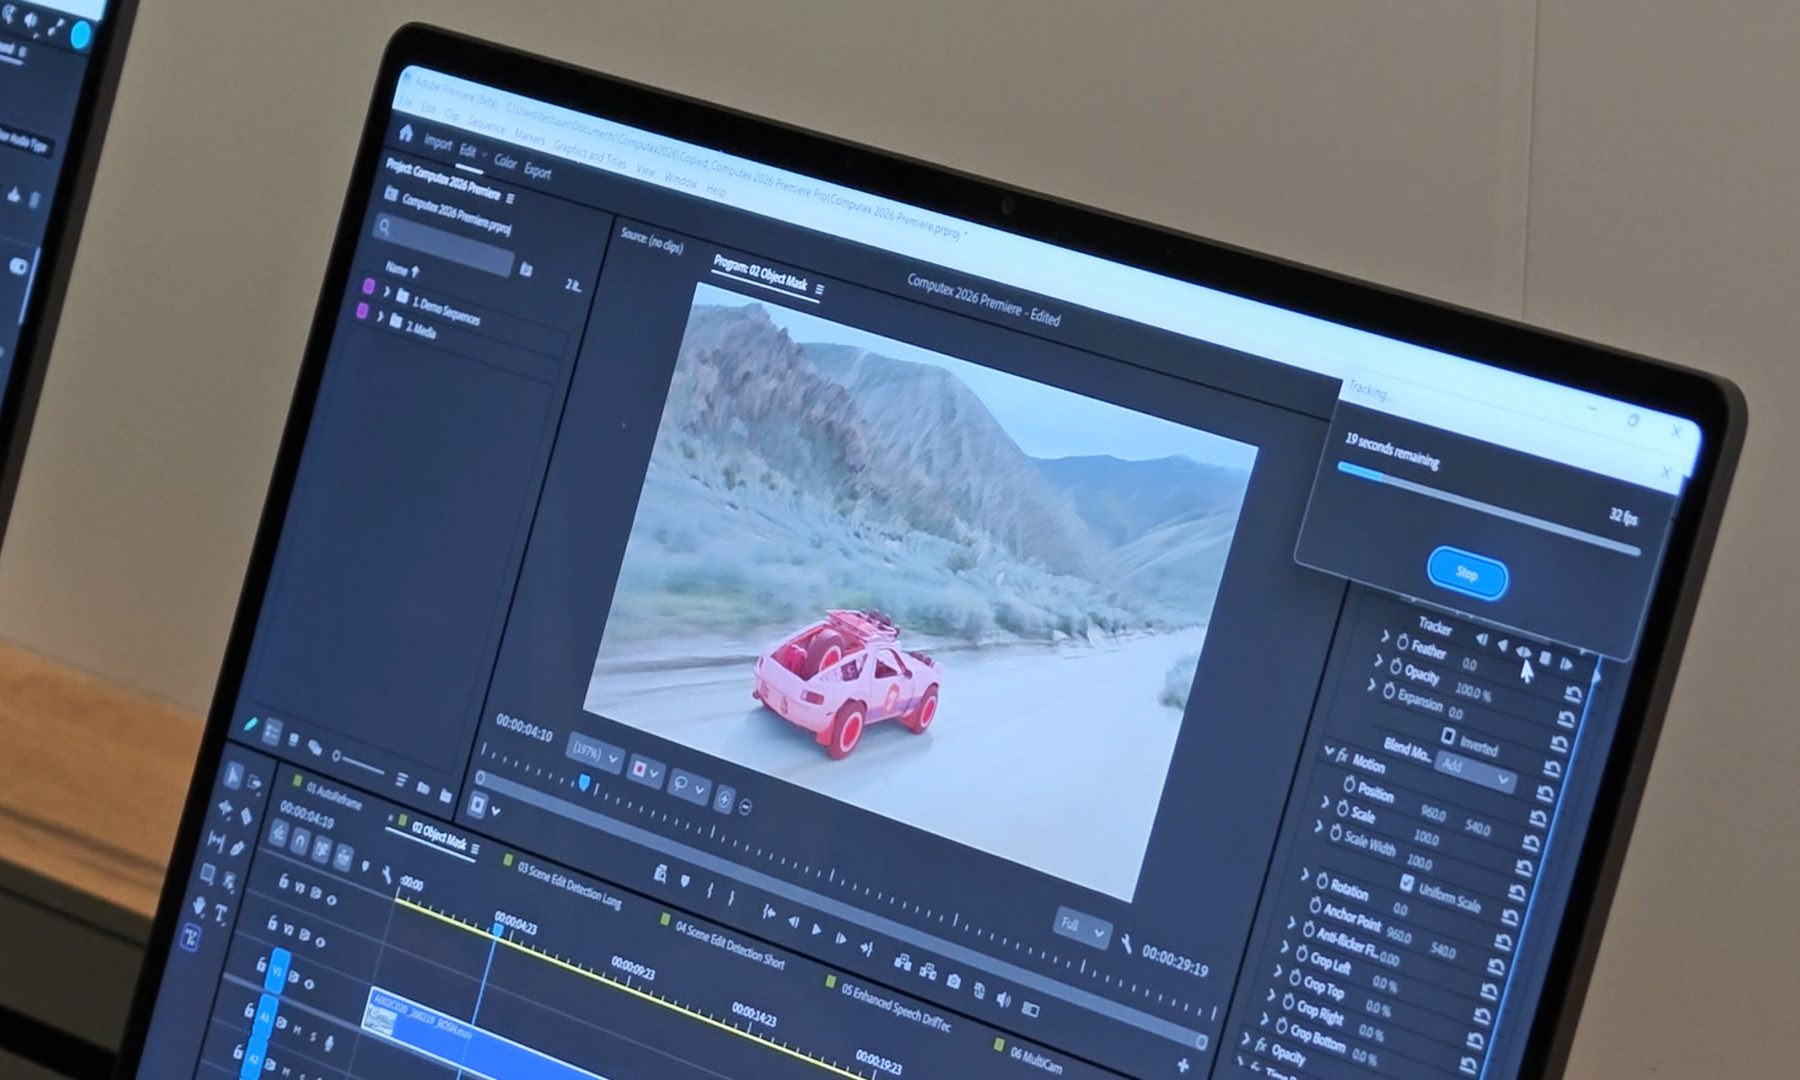This screenshot has width=1800, height=1080.
Task: Expand the Crop Top parameter
Action: coord(1277,970)
